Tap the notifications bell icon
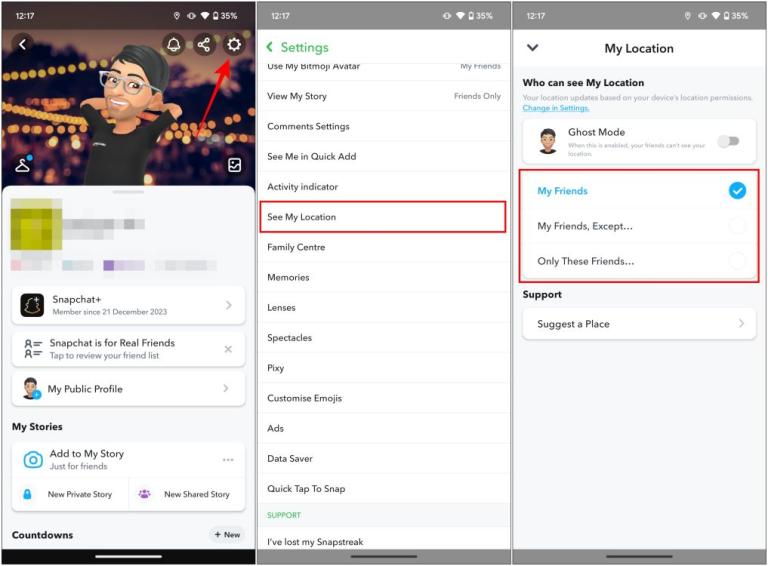This screenshot has width=768, height=566. (x=174, y=45)
